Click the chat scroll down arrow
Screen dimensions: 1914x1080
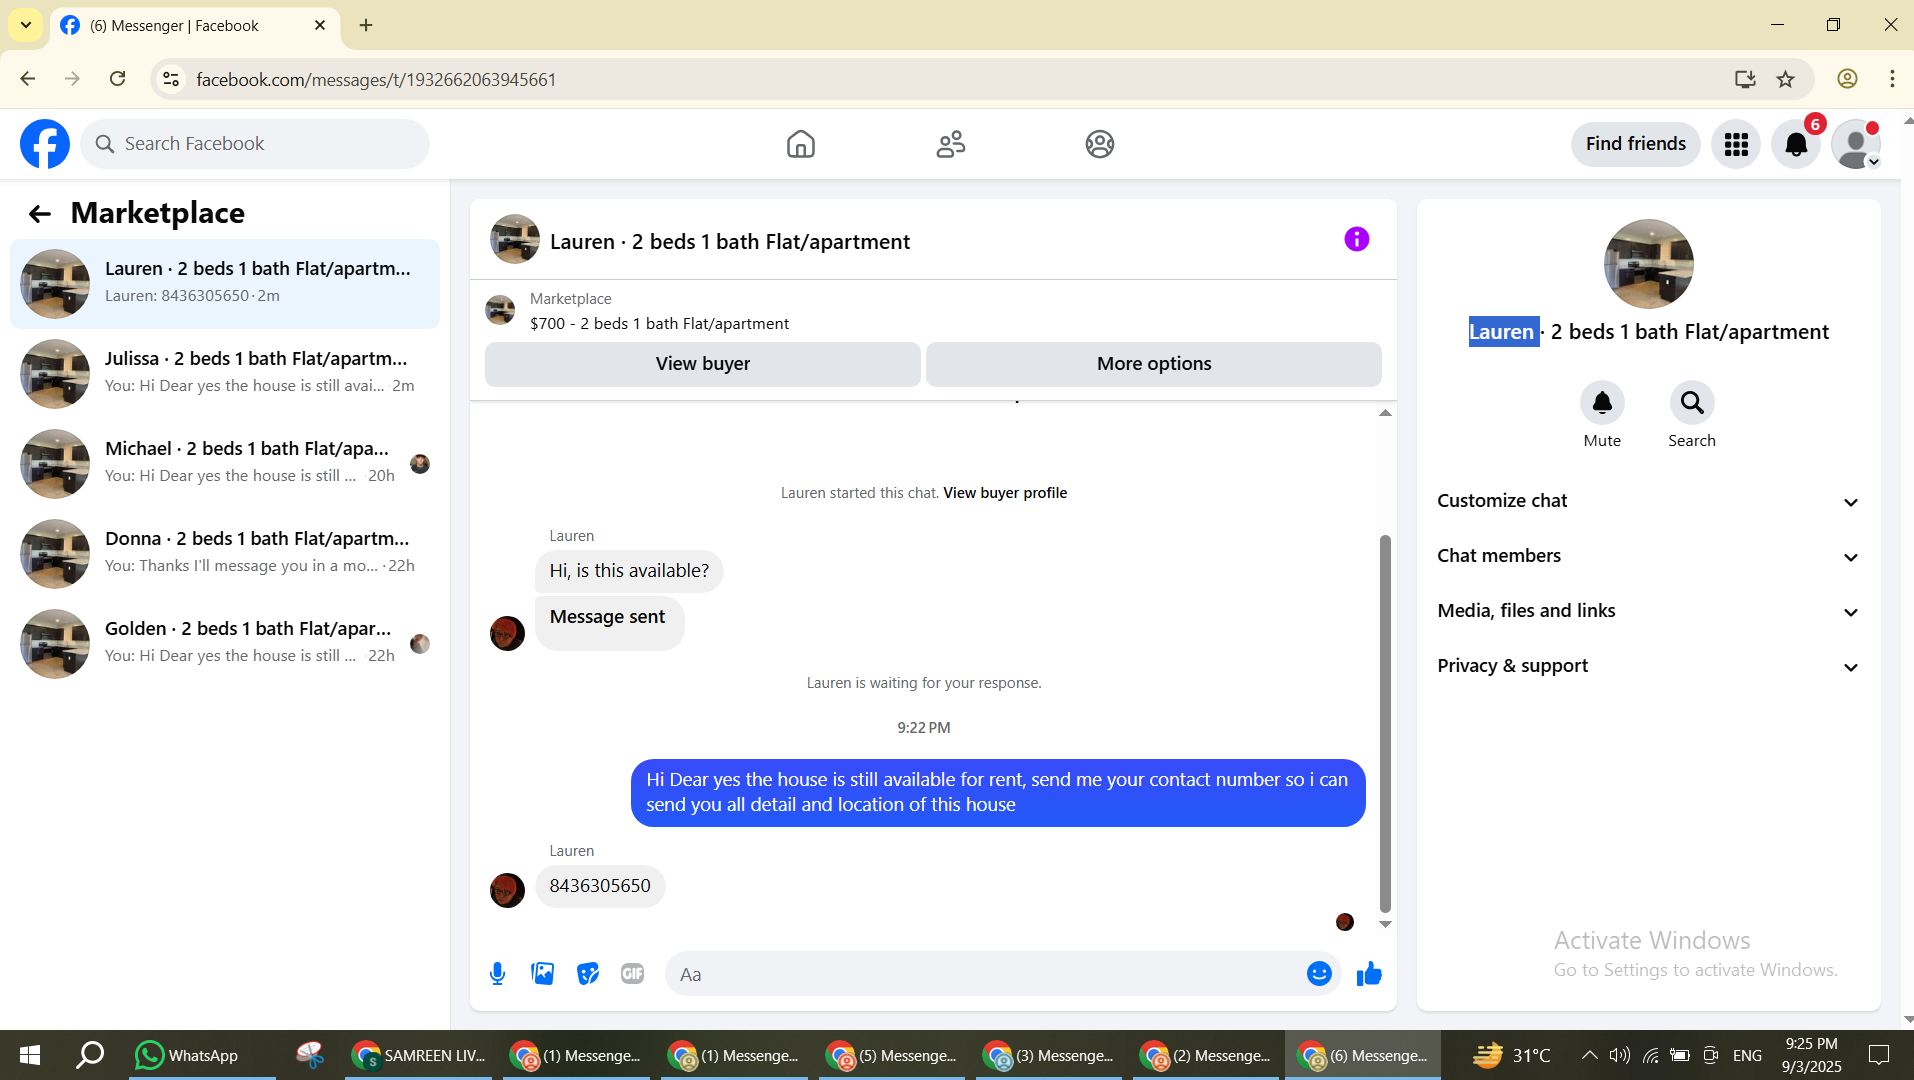1385,924
